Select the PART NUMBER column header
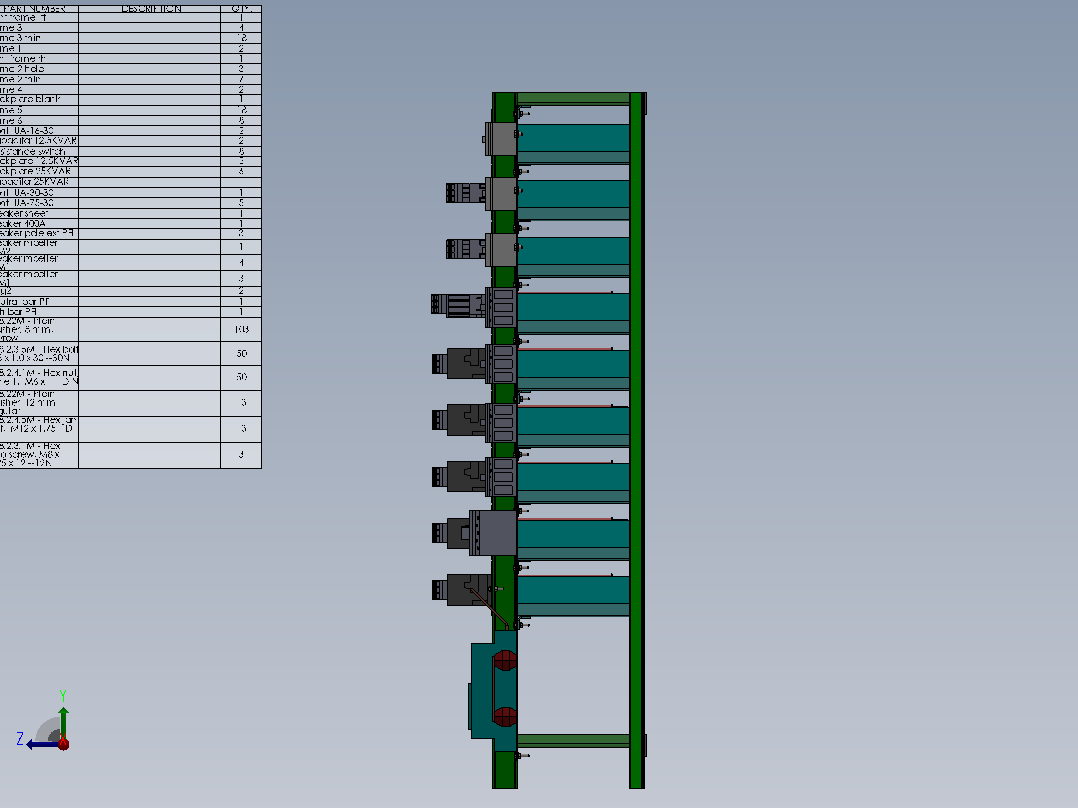This screenshot has height=808, width=1078. pyautogui.click(x=39, y=10)
